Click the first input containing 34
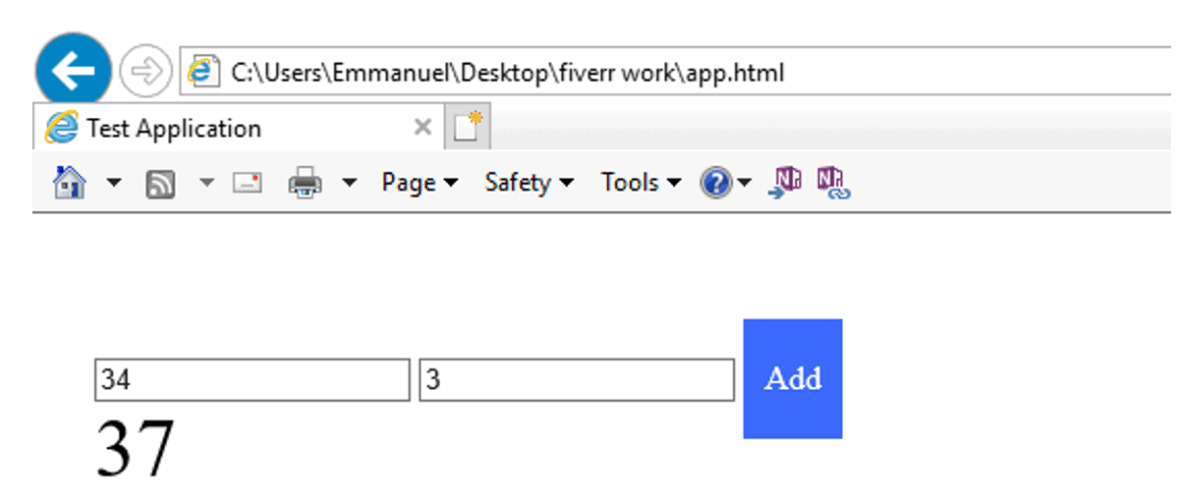 pyautogui.click(x=252, y=380)
